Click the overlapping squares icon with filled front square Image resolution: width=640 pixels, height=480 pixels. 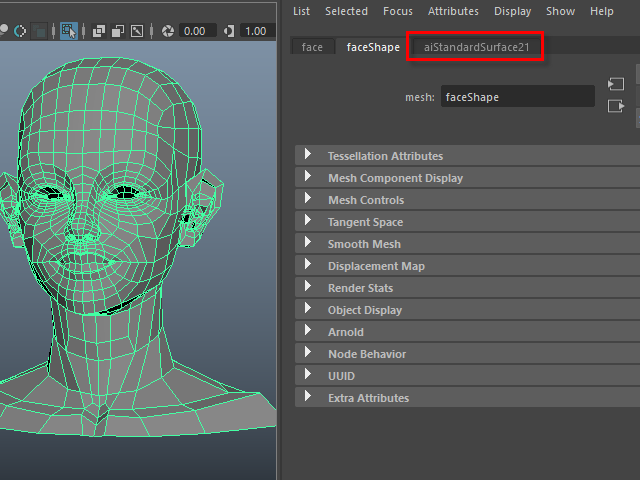[x=118, y=31]
